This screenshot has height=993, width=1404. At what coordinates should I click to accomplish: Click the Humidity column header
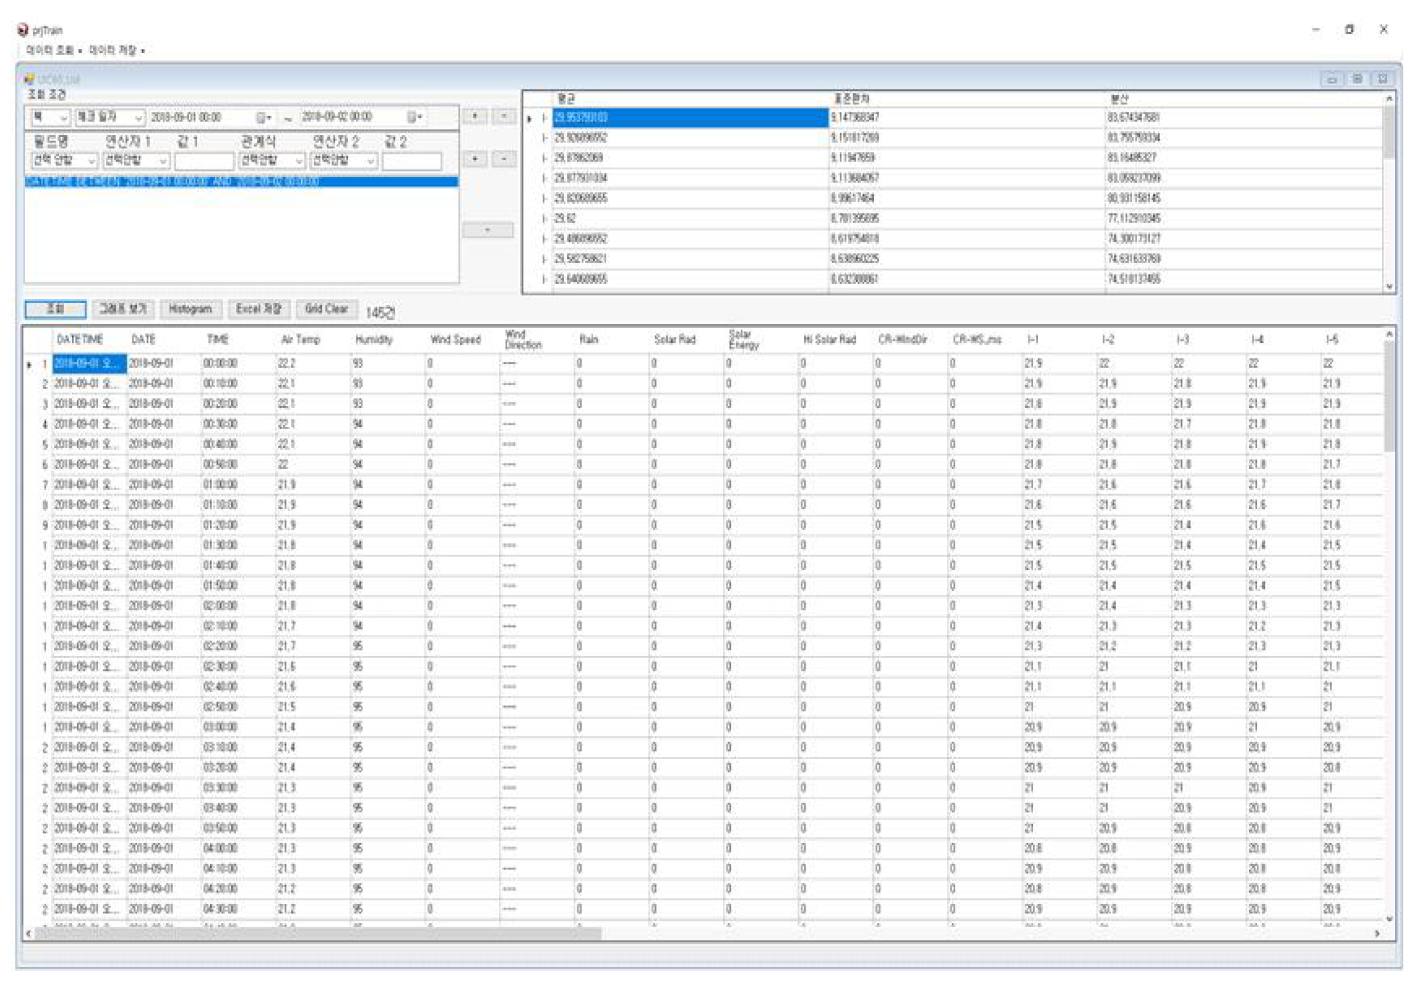387,340
